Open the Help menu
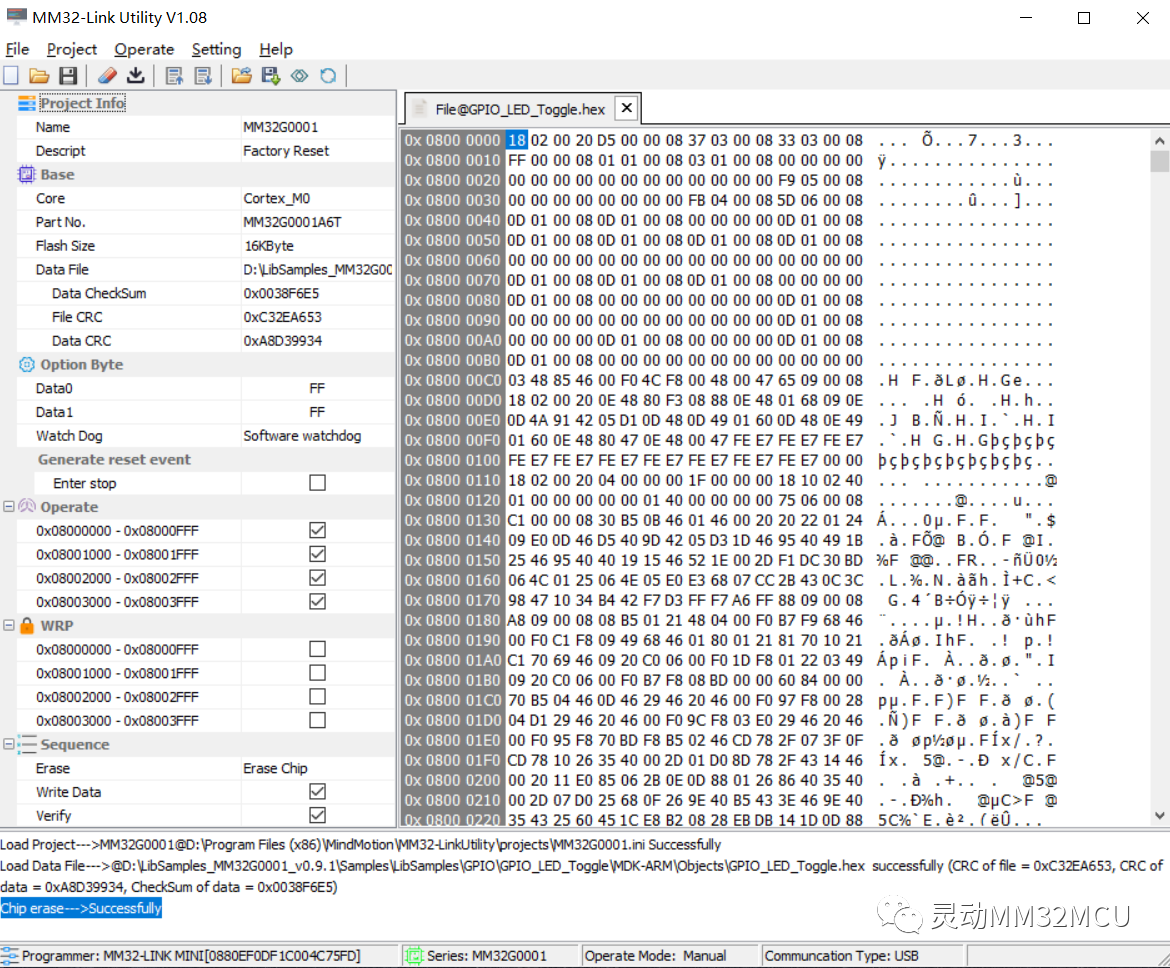 coord(276,49)
